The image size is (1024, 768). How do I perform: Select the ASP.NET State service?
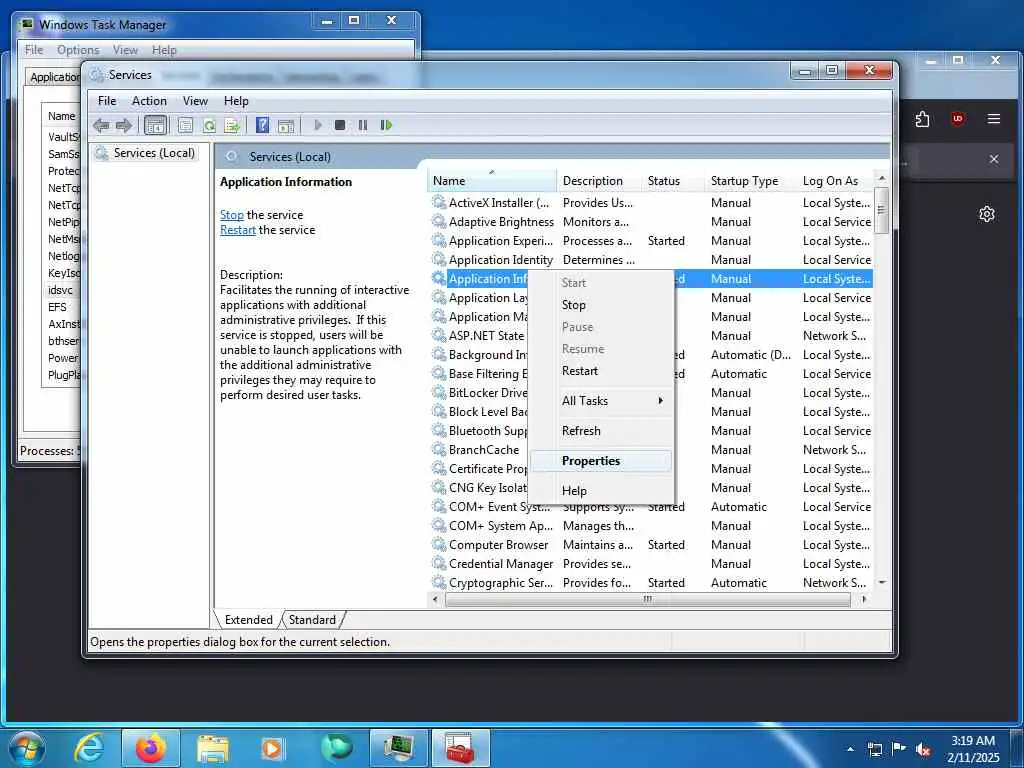[x=486, y=336]
